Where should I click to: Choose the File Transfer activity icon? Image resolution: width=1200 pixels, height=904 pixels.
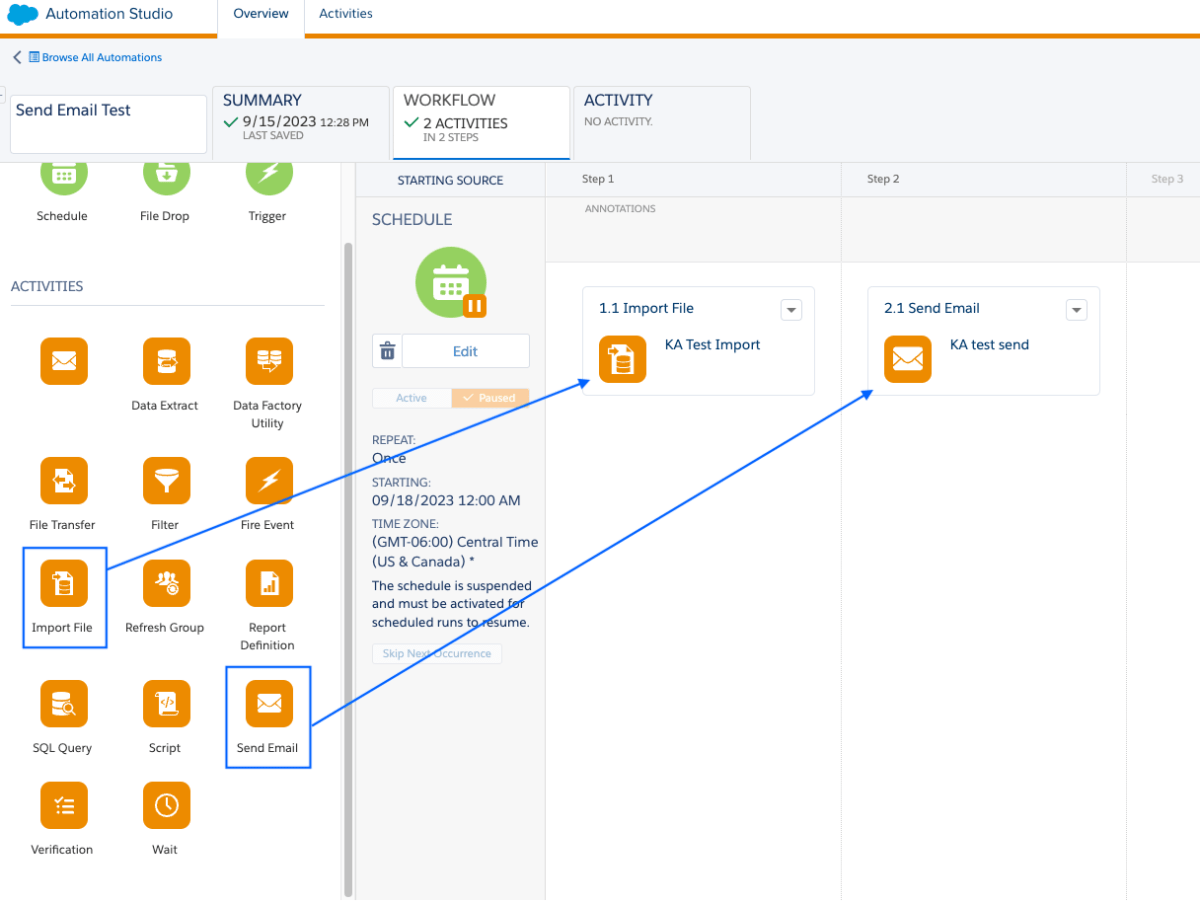pos(64,481)
